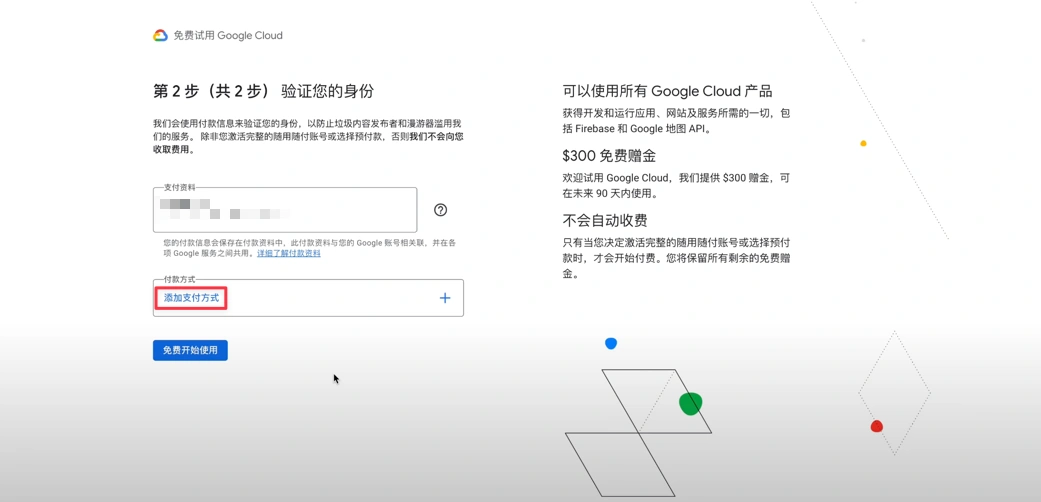Click the yellow dot graphic
This screenshot has height=502, width=1041.
click(x=863, y=144)
